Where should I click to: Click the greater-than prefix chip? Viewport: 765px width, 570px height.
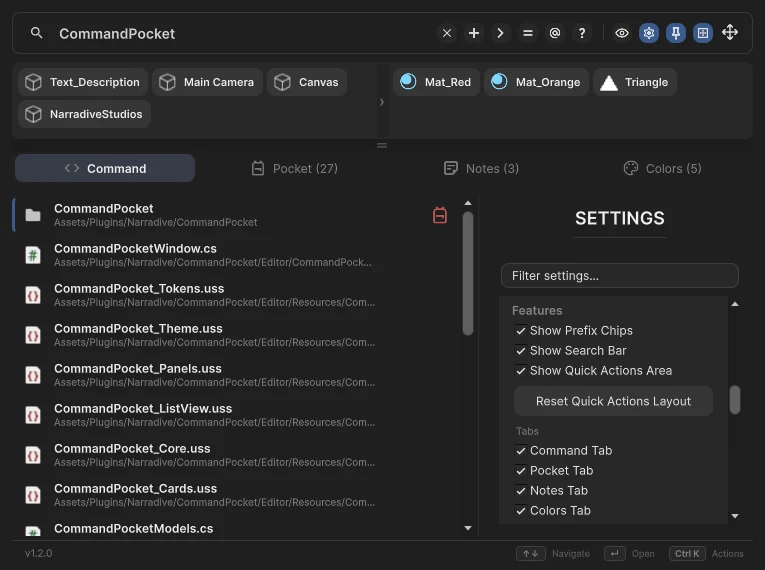[x=501, y=33]
